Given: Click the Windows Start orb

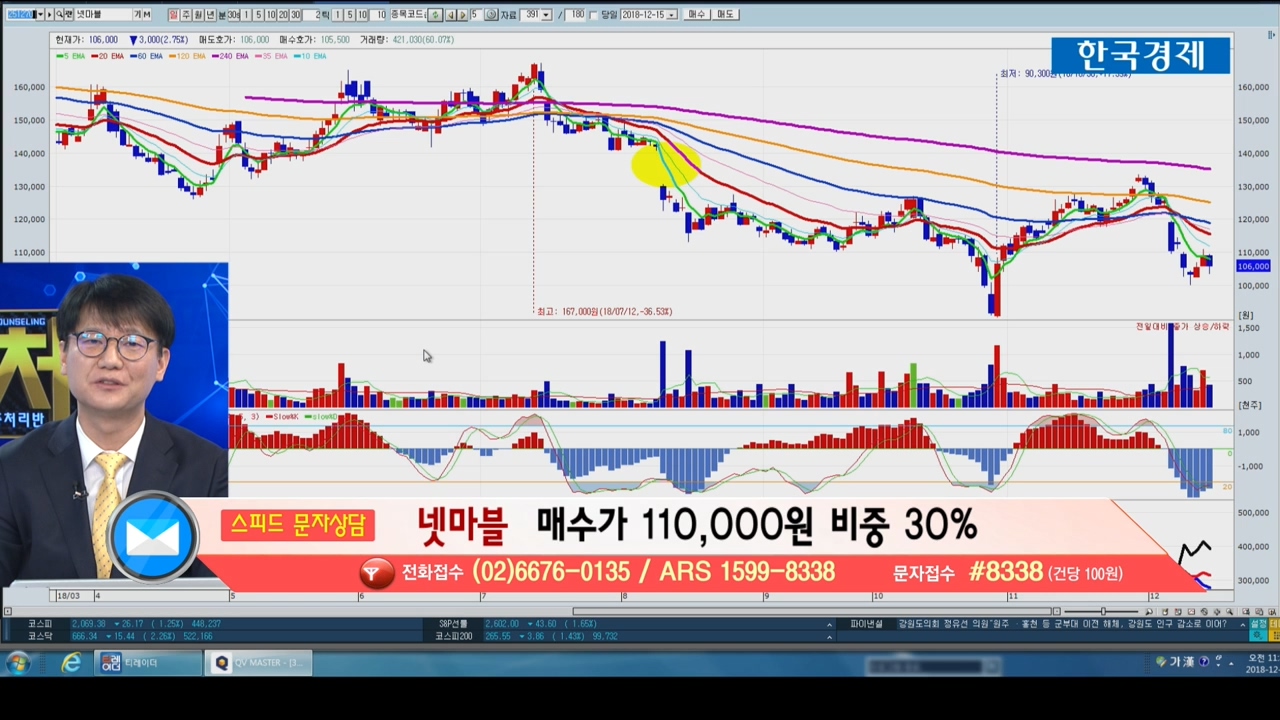Looking at the screenshot, I should (18, 663).
